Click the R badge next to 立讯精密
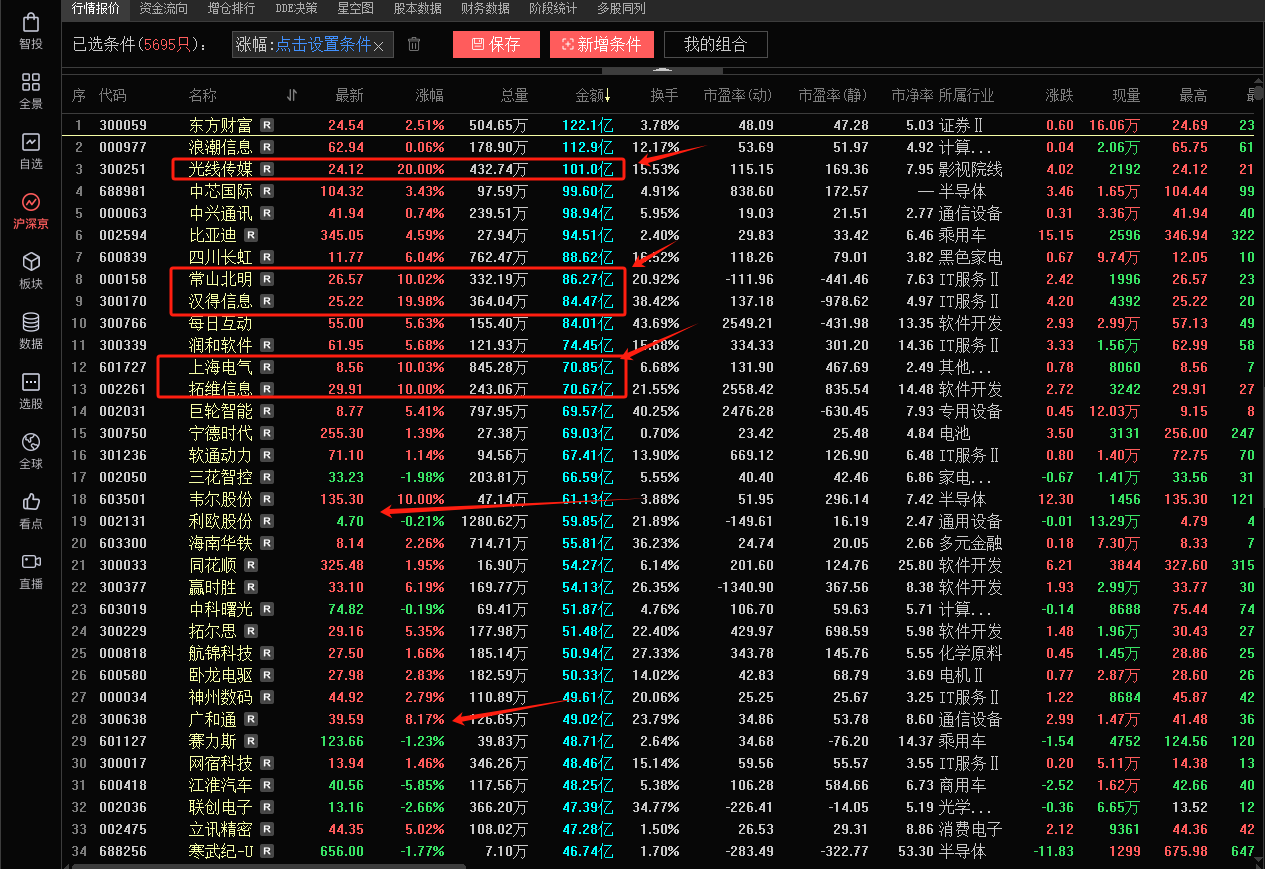Viewport: 1265px width, 869px height. pos(267,829)
